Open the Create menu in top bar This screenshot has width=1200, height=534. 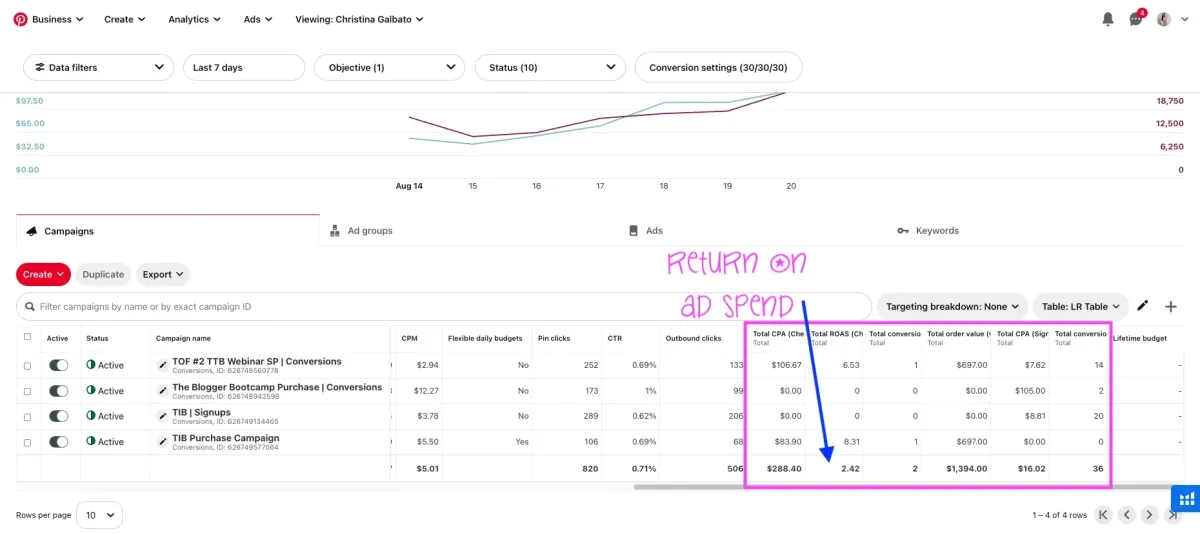click(125, 19)
